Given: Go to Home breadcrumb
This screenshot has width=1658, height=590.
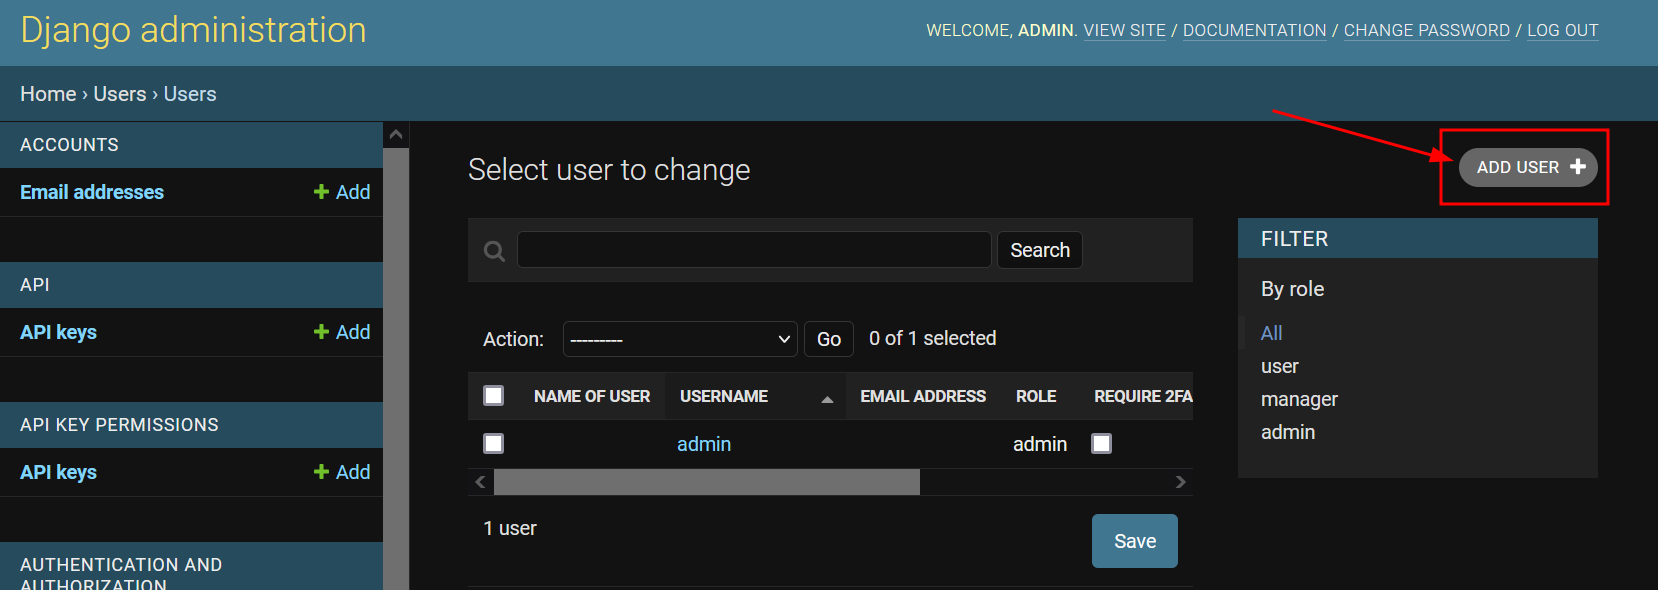Looking at the screenshot, I should (x=48, y=94).
